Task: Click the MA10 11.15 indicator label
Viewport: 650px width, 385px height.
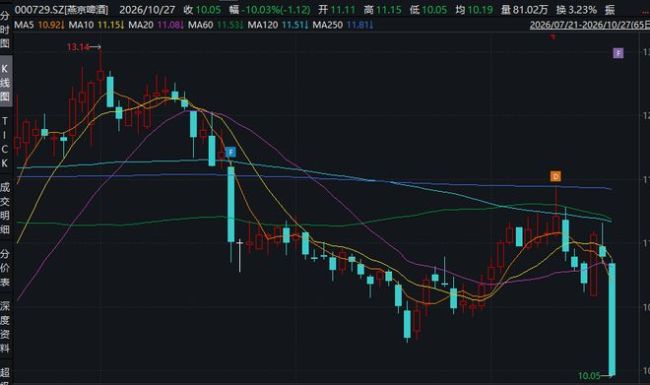Action: pyautogui.click(x=96, y=25)
